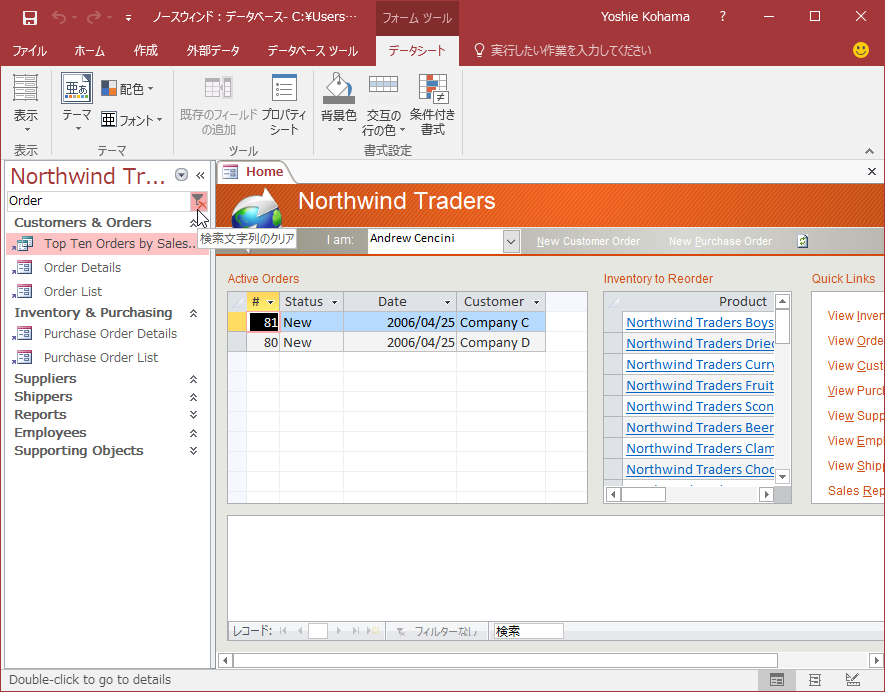Clear the navigation pane search string

(x=199, y=201)
